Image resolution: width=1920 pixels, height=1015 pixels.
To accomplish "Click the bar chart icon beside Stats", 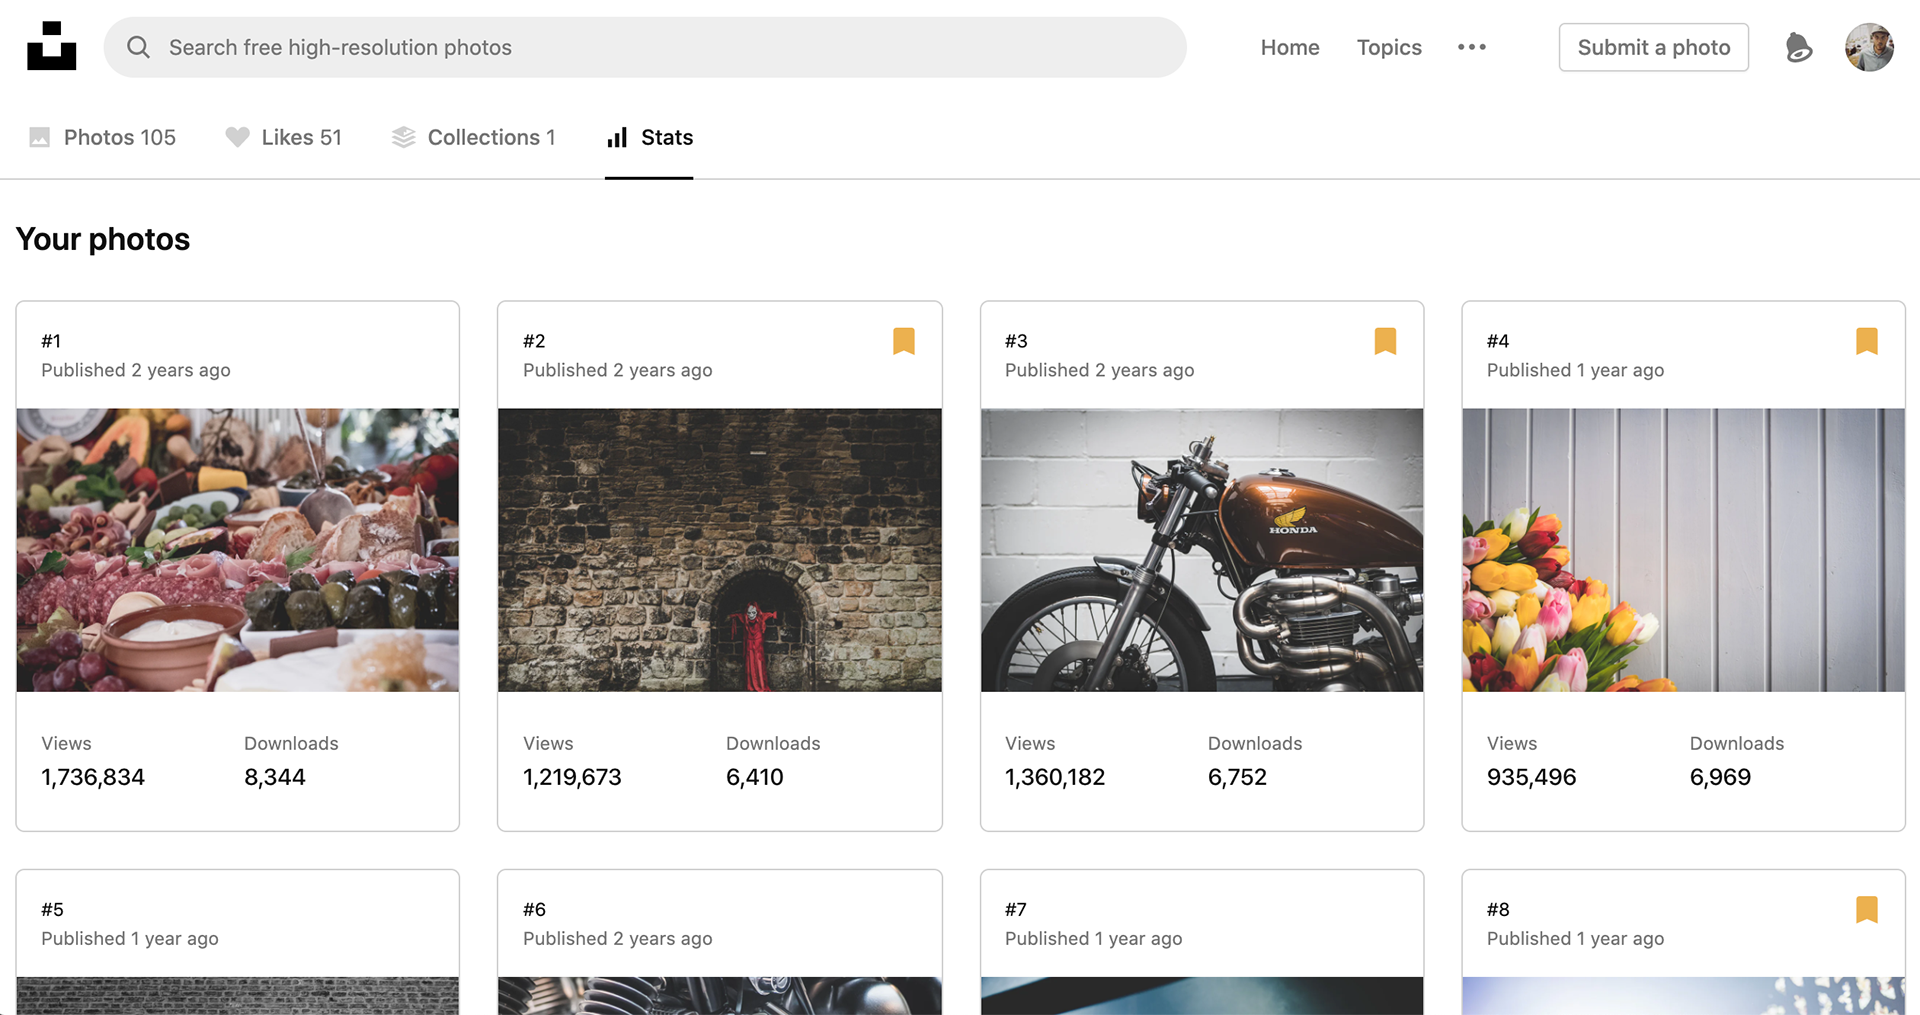I will 617,137.
